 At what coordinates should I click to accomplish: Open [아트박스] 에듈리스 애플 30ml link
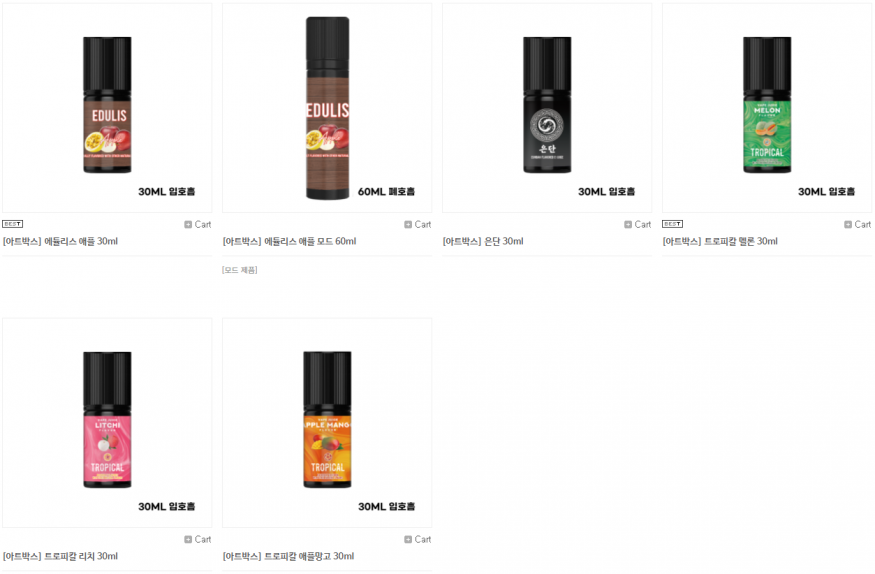(x=60, y=242)
